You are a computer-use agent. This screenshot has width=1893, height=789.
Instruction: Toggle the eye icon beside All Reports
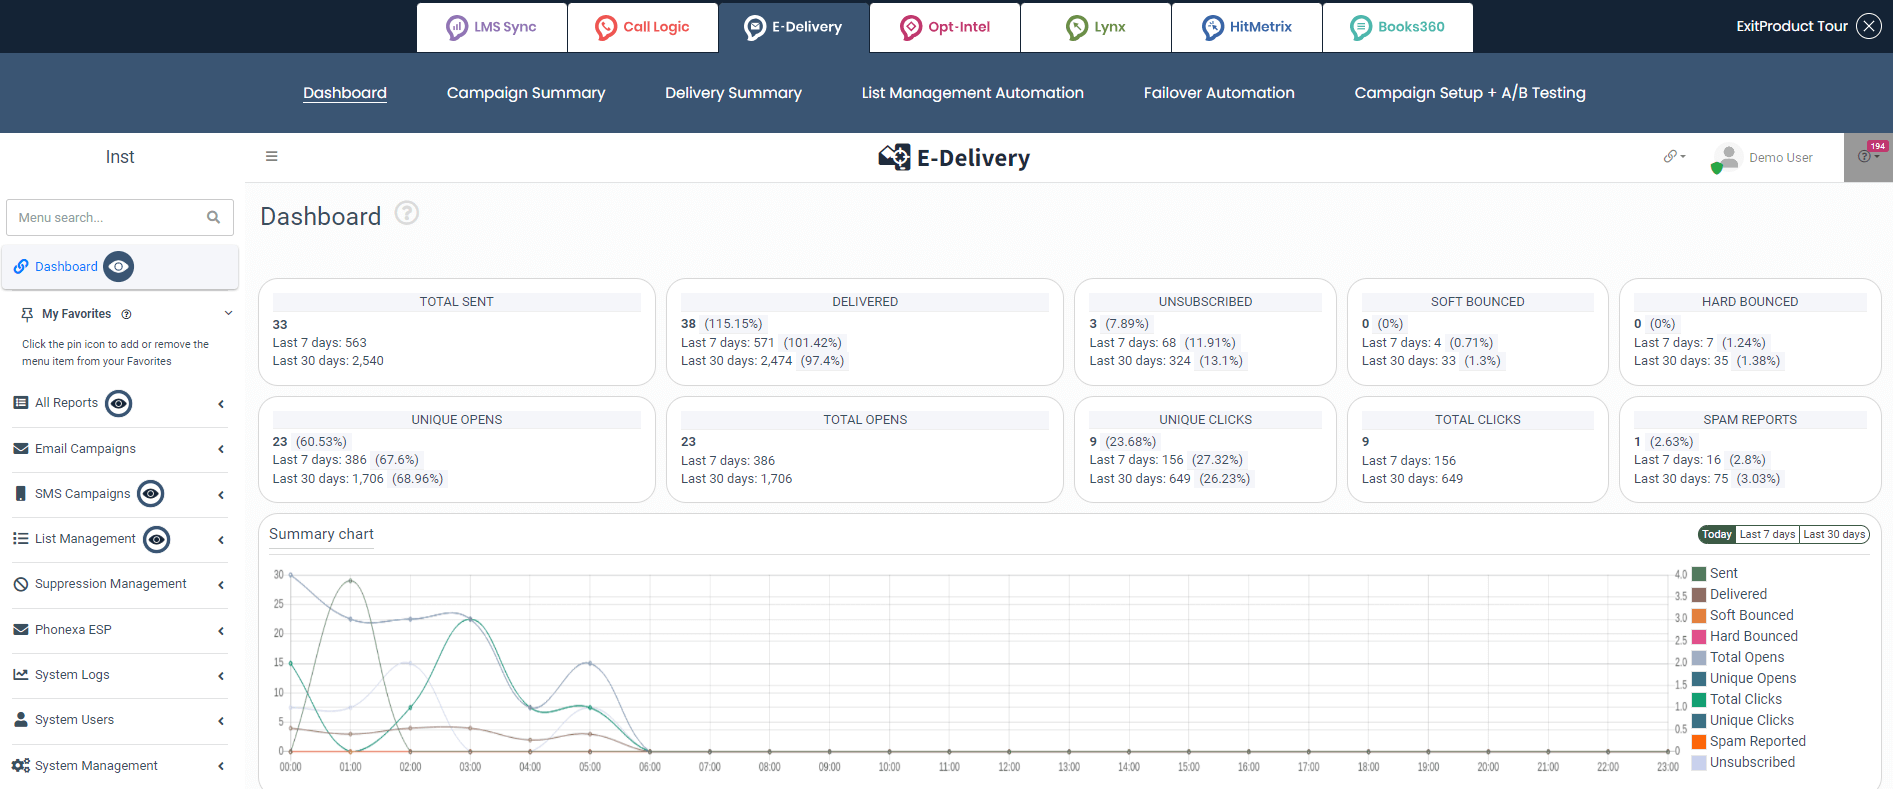(x=119, y=403)
